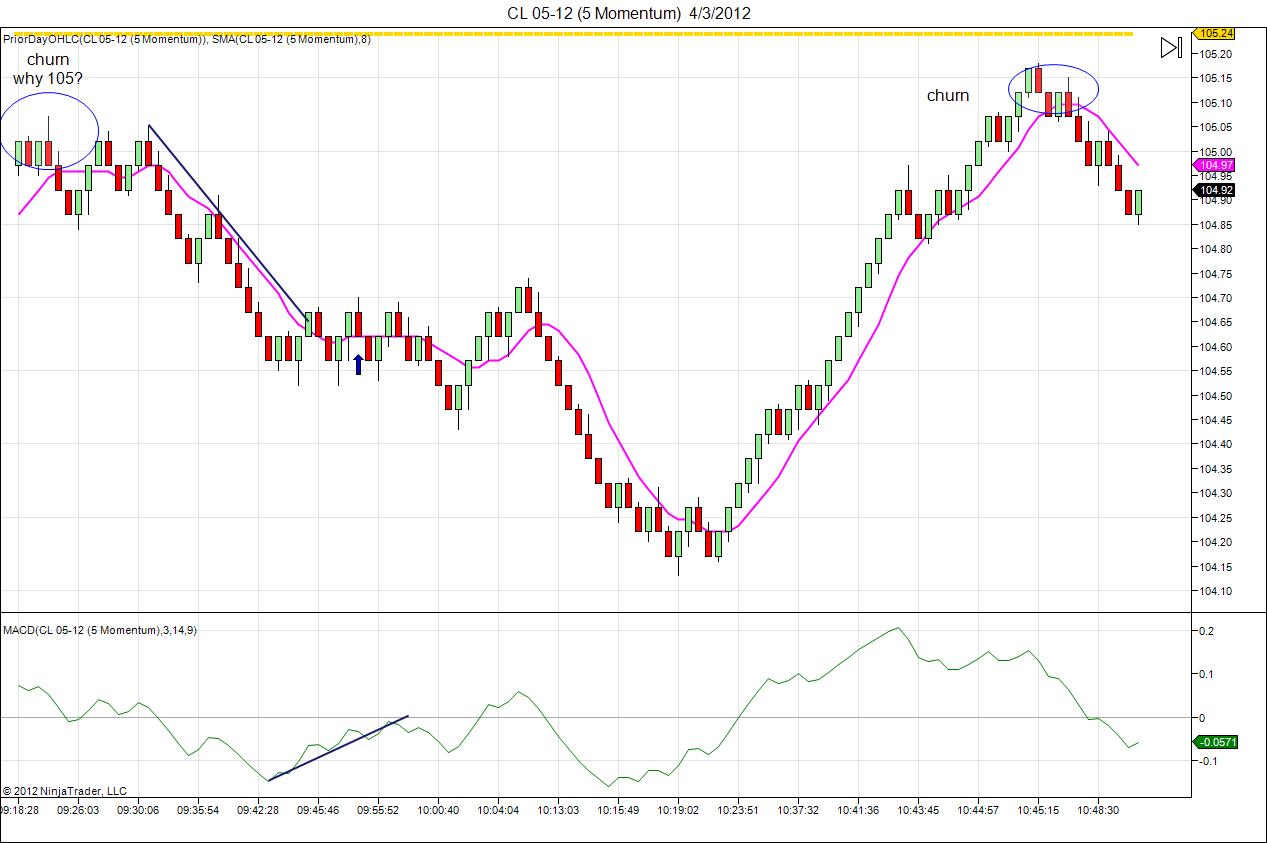Click the chart title CL 05-12 (5 Momentum) 4/3/2012

628,13
